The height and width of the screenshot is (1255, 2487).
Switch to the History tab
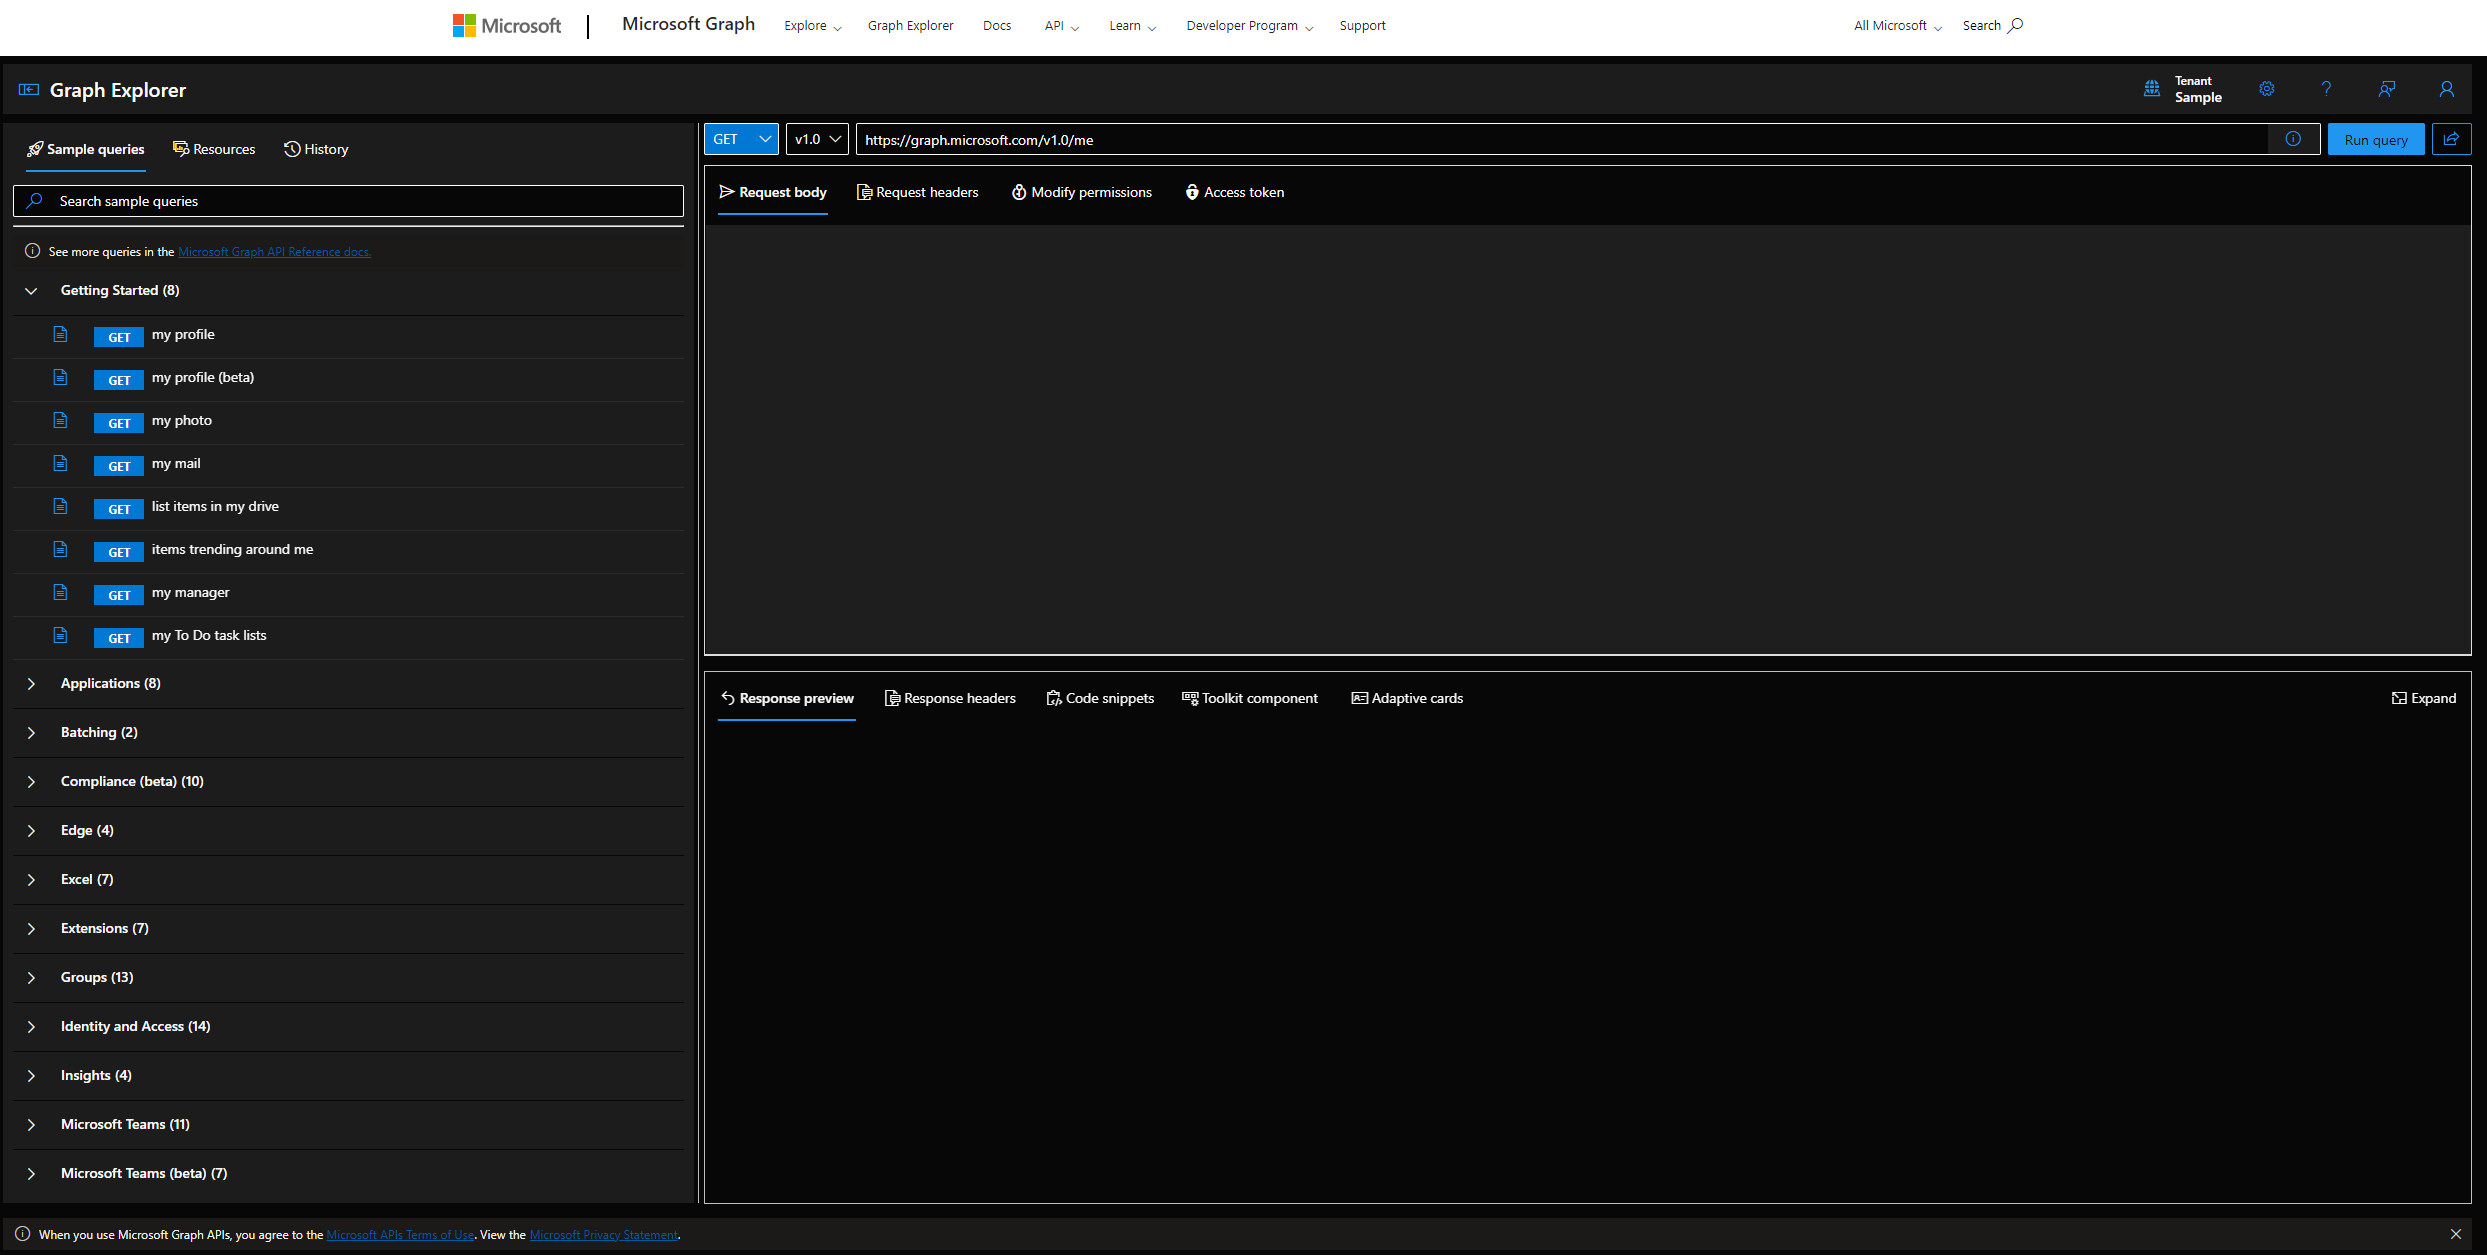pyautogui.click(x=316, y=149)
